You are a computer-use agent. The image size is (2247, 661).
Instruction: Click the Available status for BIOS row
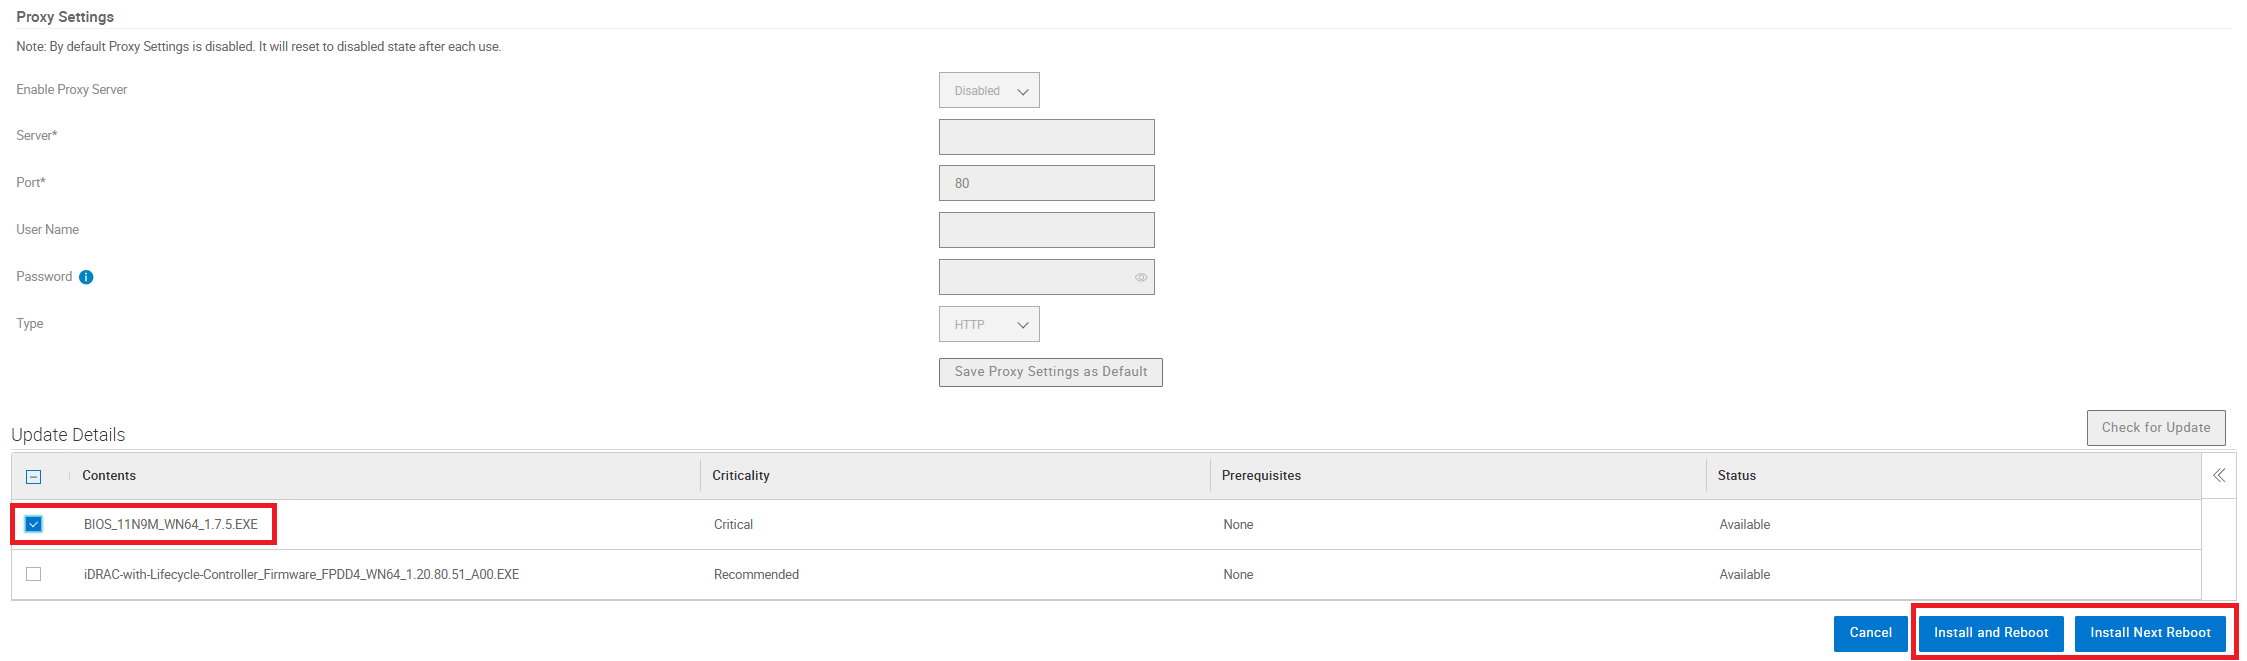click(x=1744, y=524)
